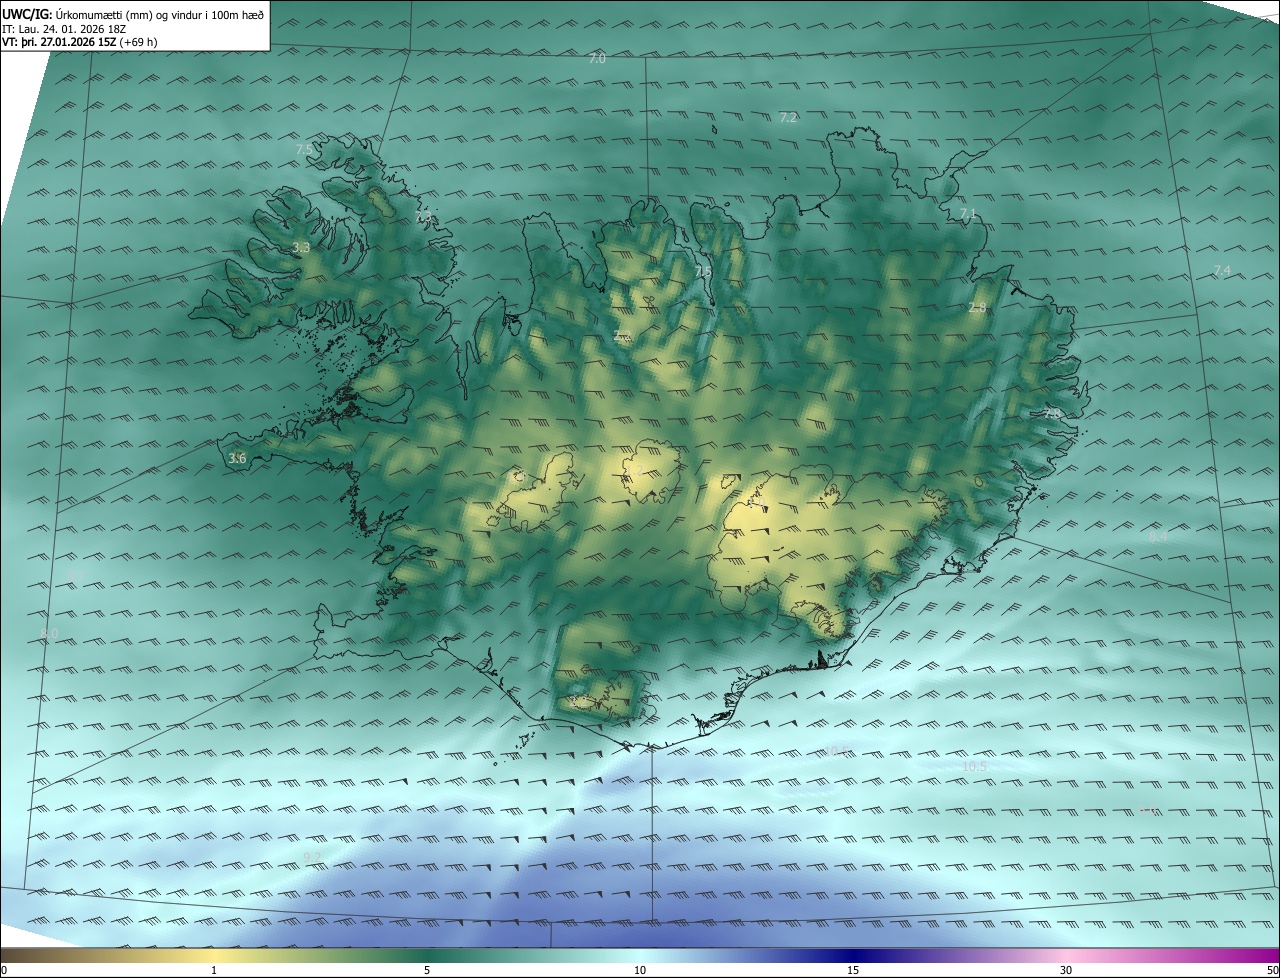The width and height of the screenshot is (1280, 978).
Task: Click the colorbar tick label 5
Action: 427,970
